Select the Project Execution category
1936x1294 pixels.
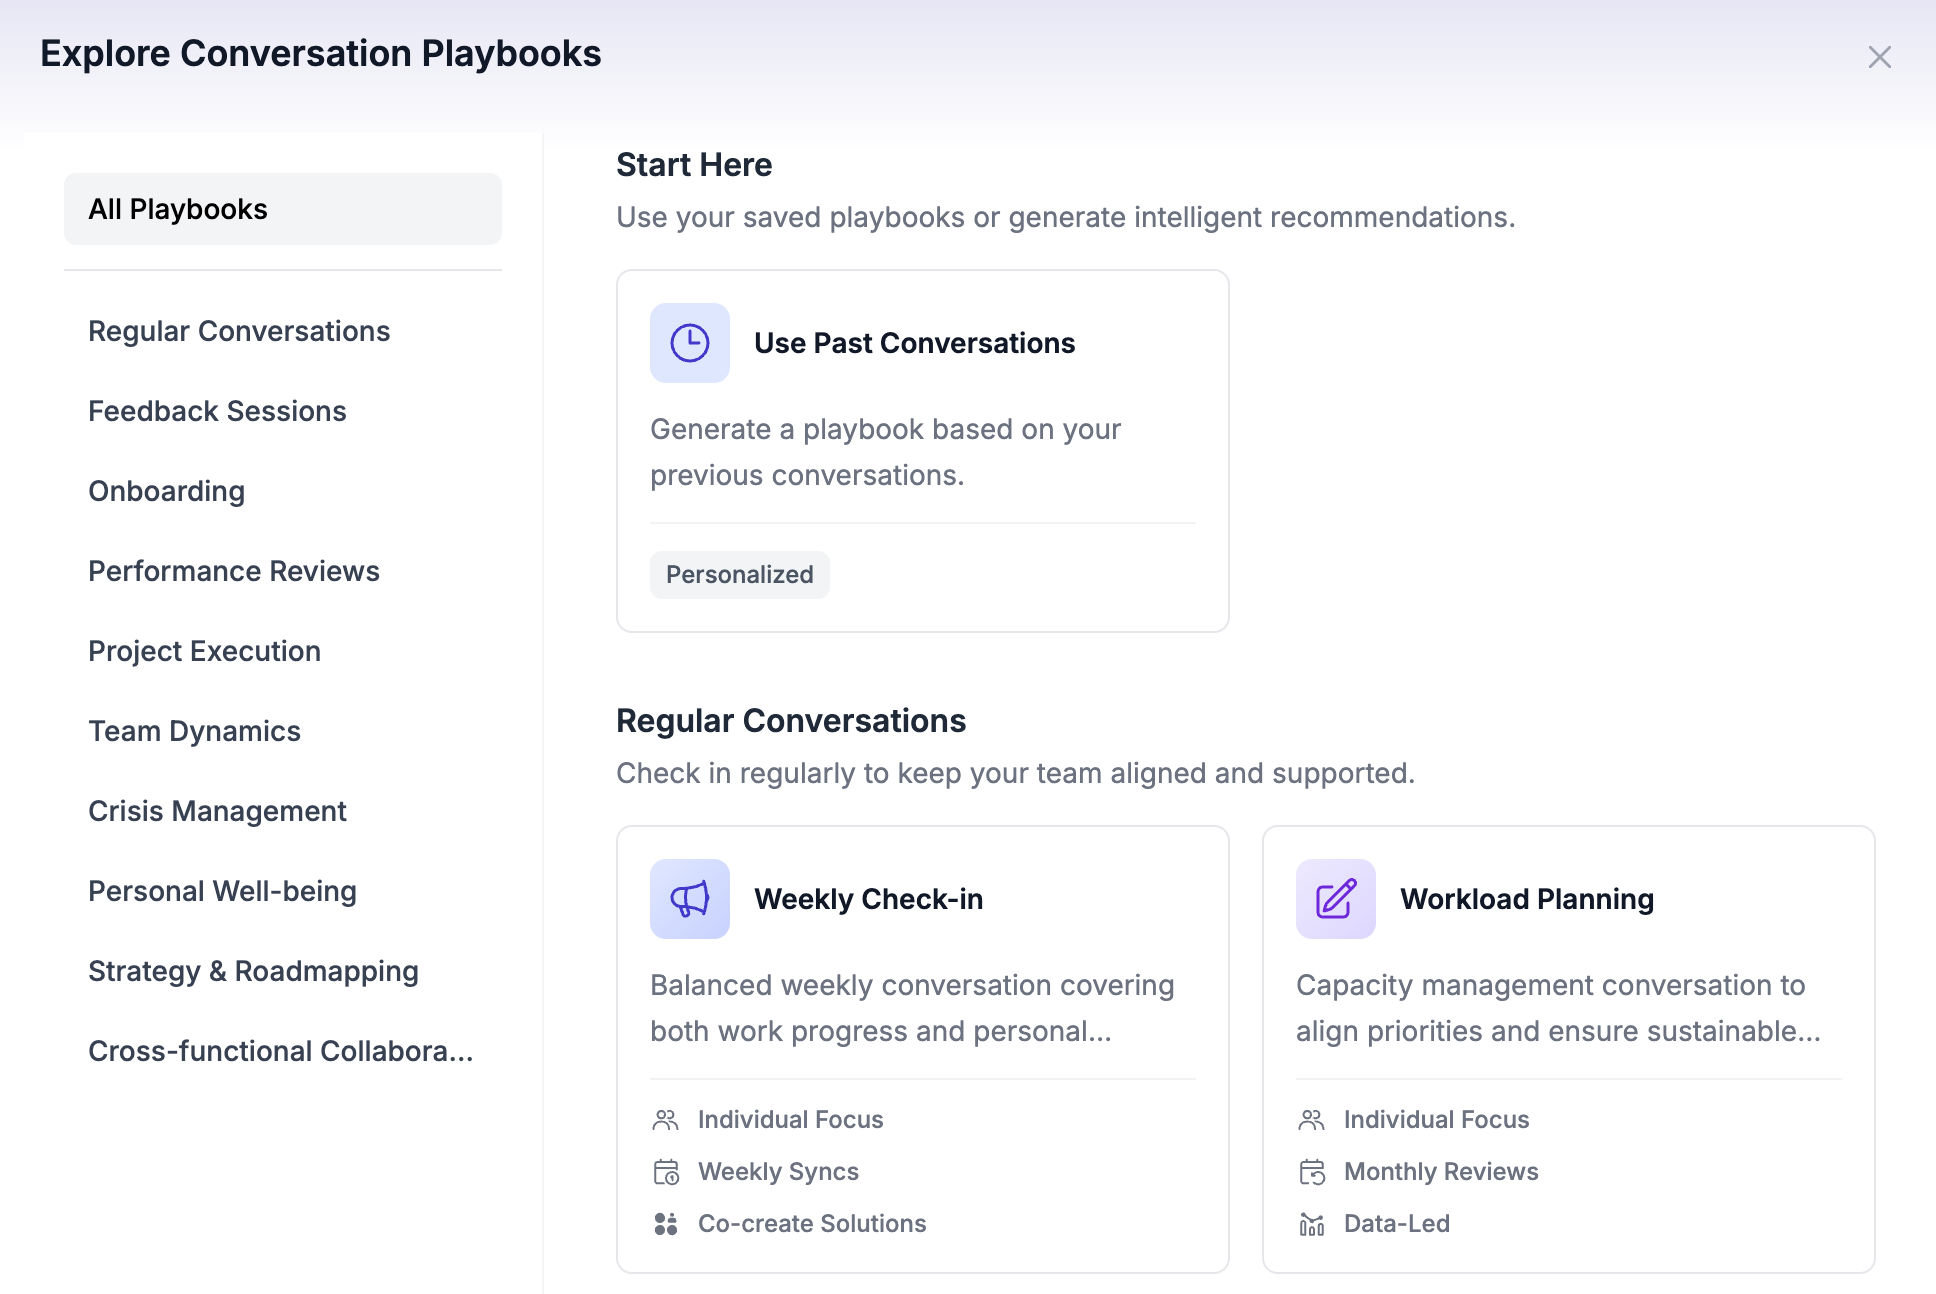[x=204, y=650]
